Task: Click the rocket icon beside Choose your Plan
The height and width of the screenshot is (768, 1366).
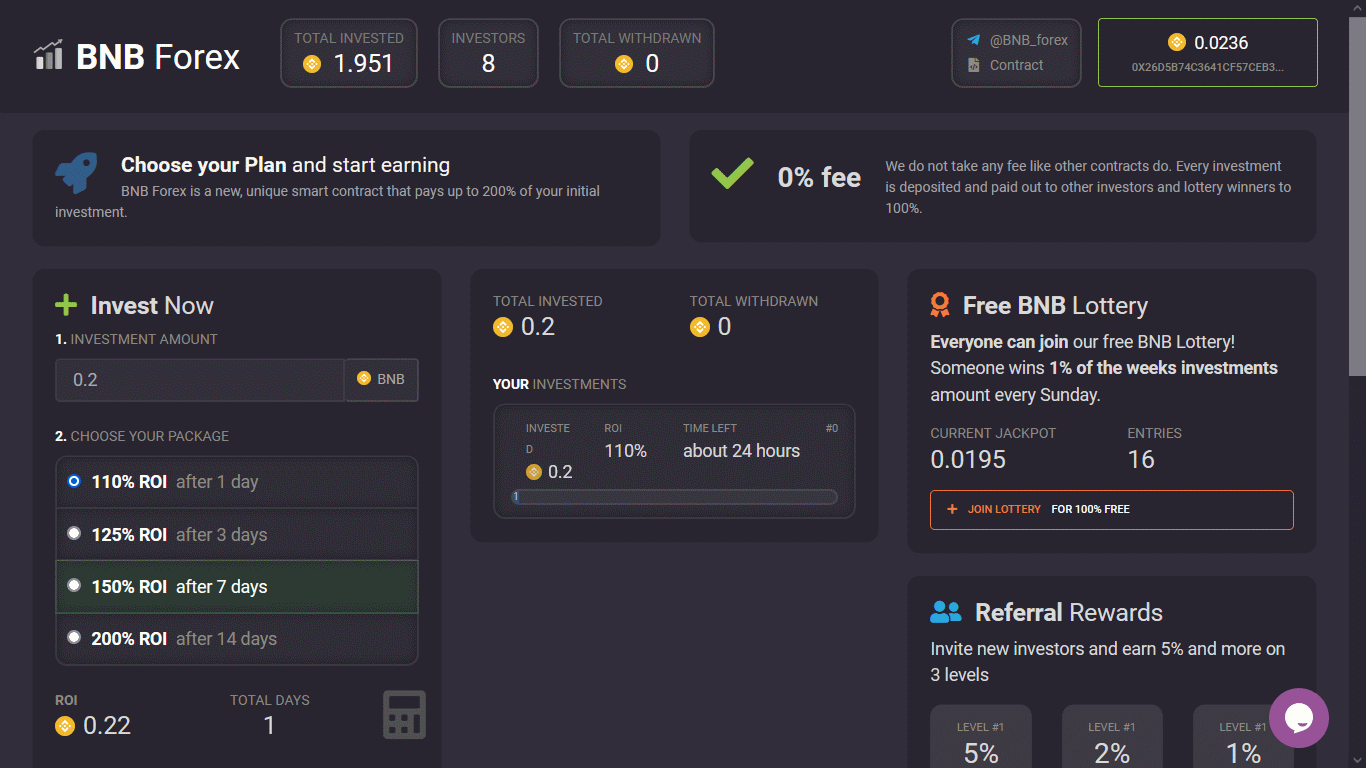Action: tap(77, 173)
